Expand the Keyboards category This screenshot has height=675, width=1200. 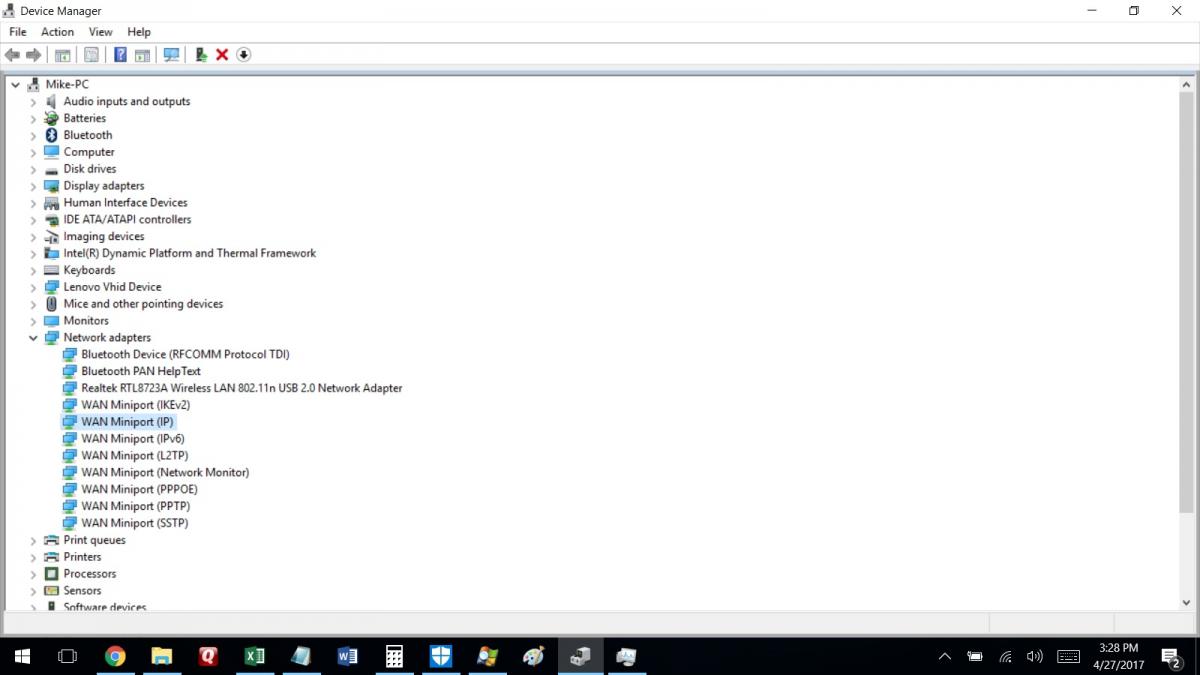(x=33, y=270)
